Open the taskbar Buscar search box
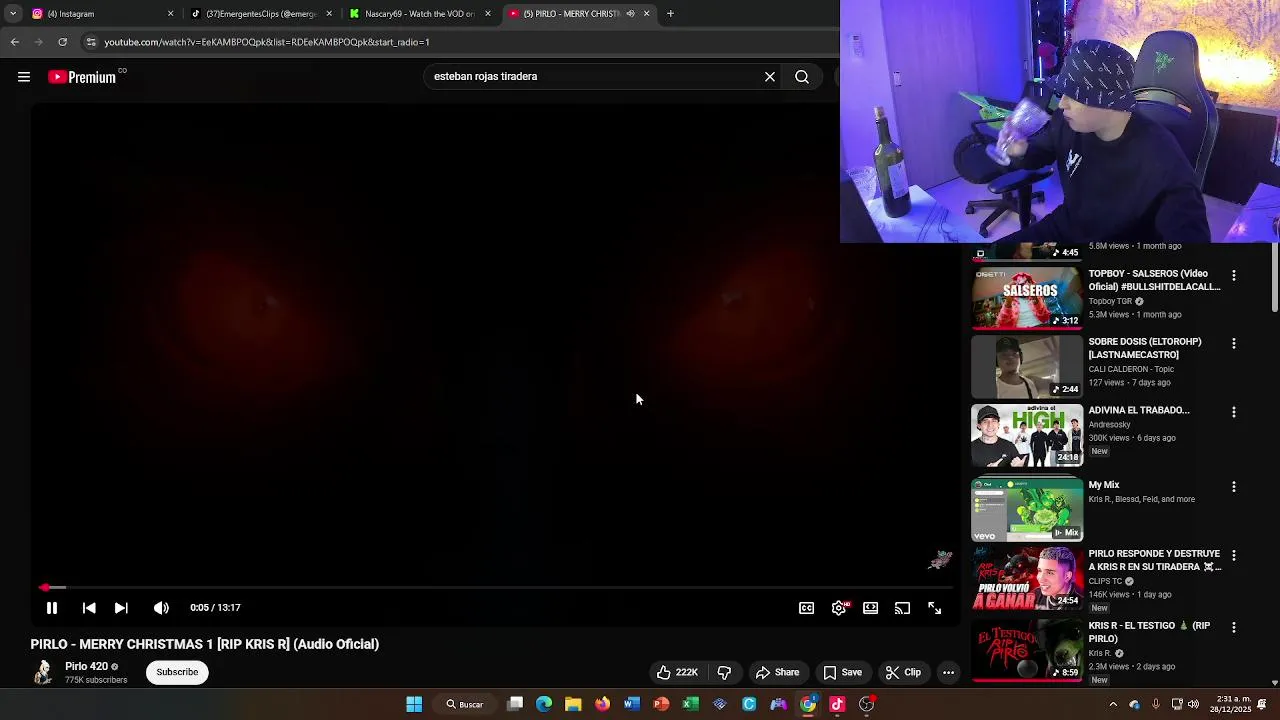The height and width of the screenshot is (720, 1280). tap(466, 704)
